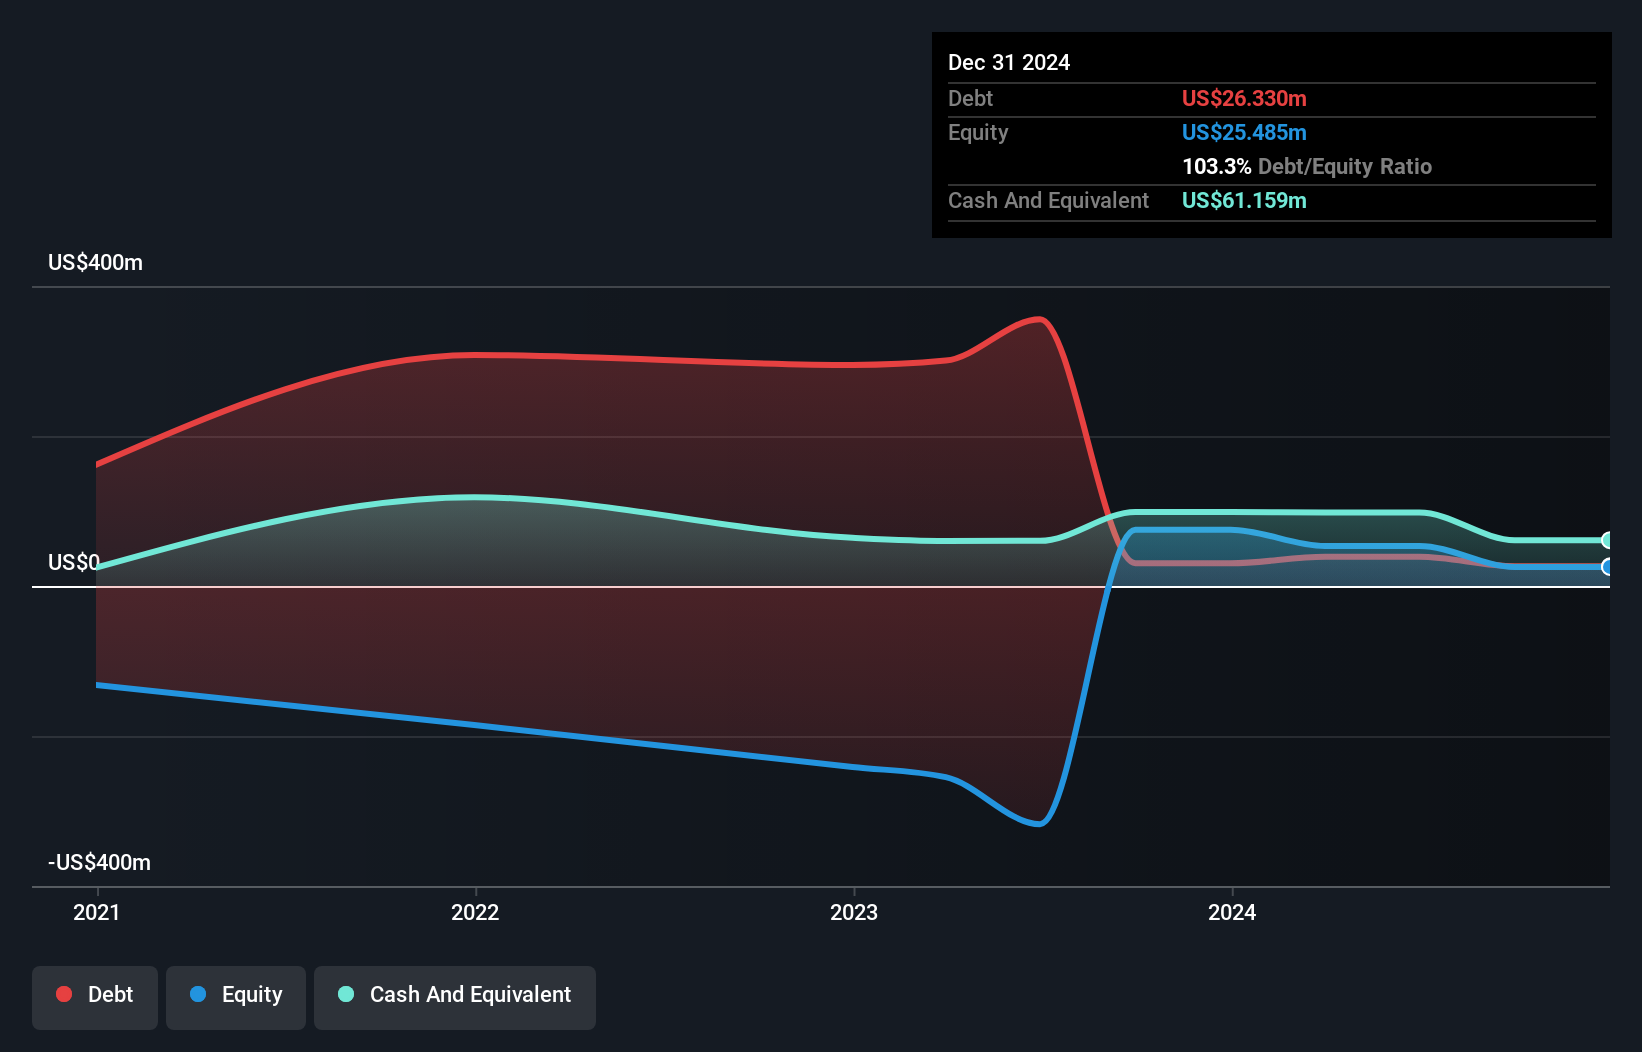Screen dimensions: 1642x1052
Task: Select the teal cash endpoint marker on the chart
Action: click(1607, 540)
